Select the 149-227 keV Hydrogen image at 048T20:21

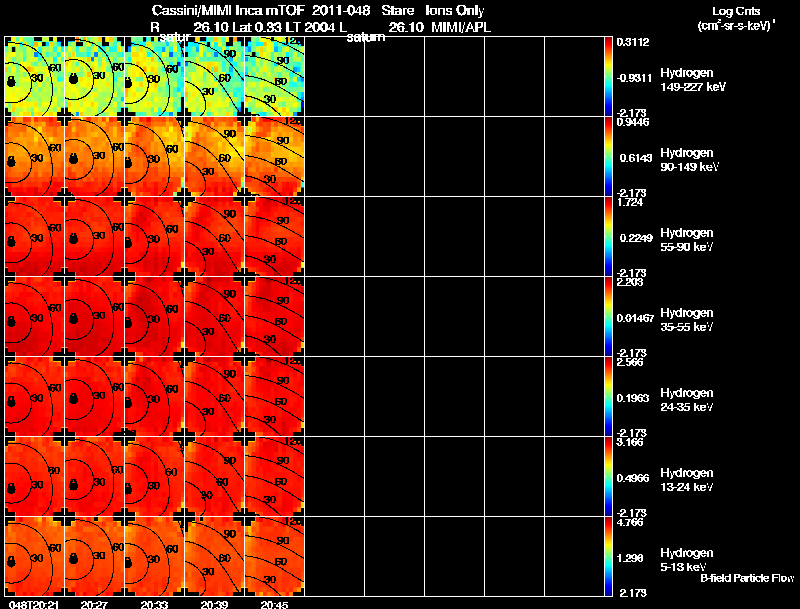click(35, 76)
